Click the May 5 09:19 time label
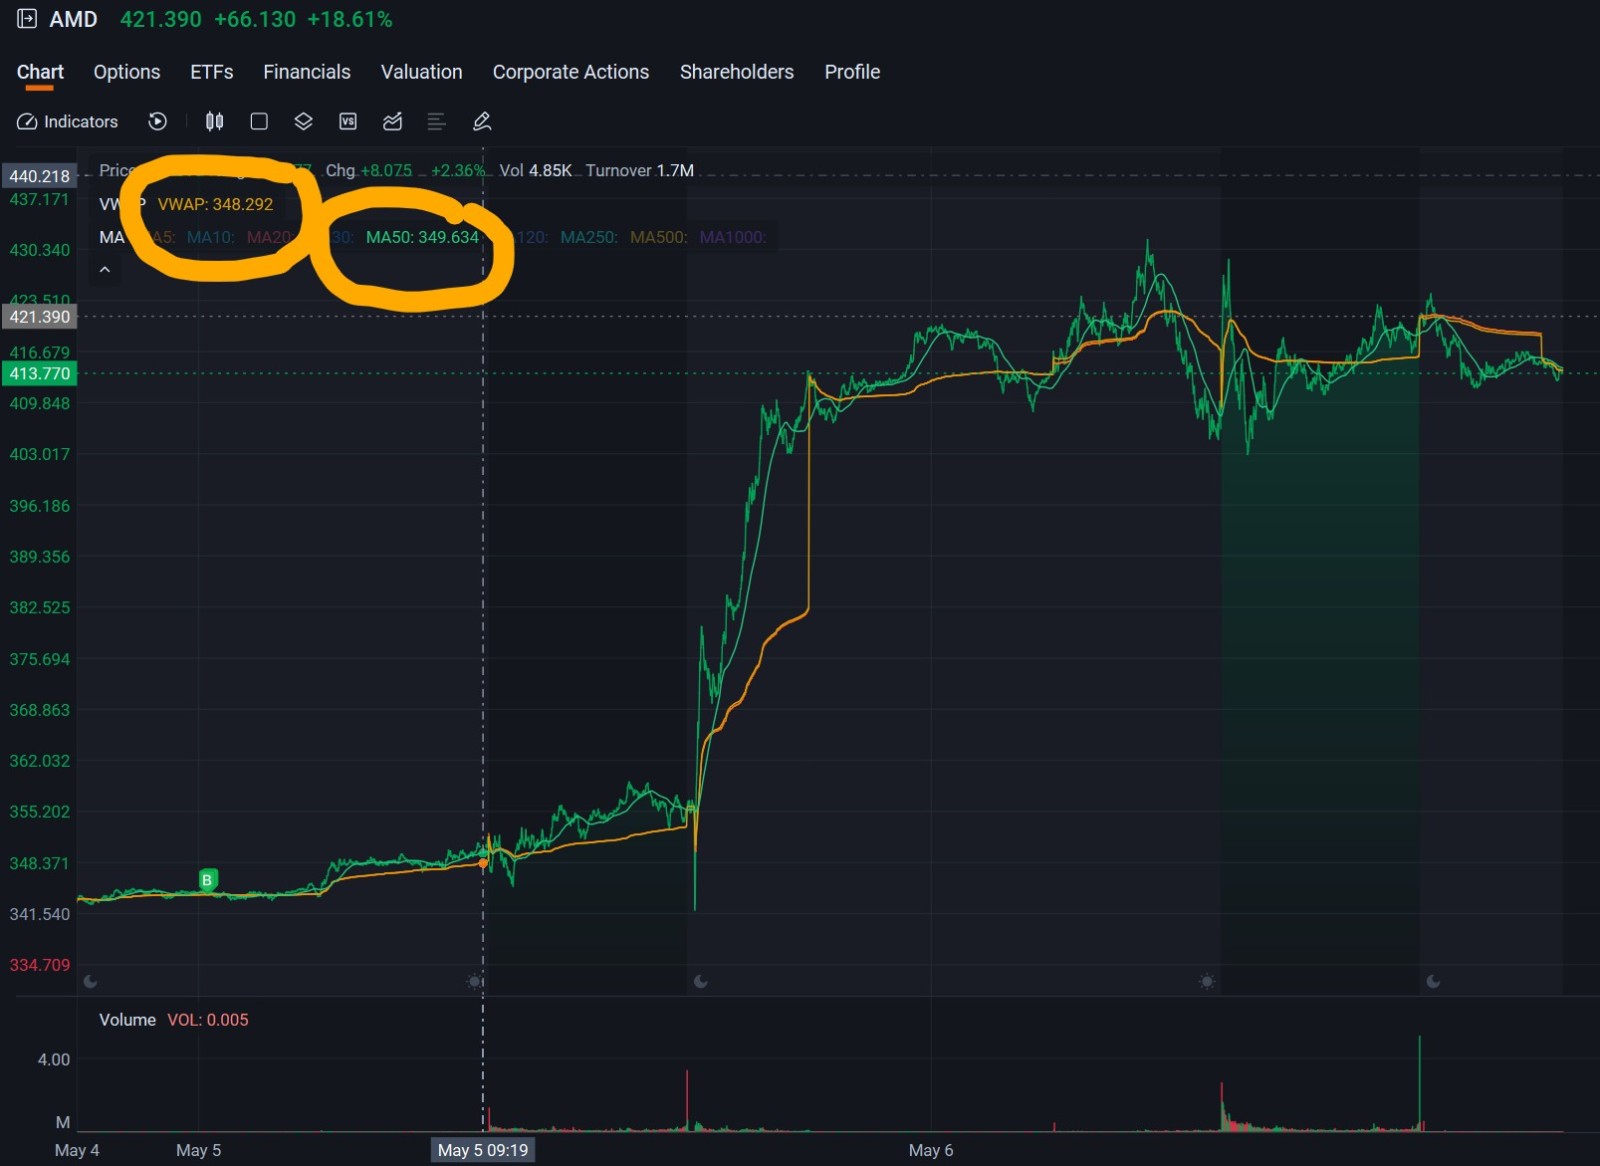This screenshot has width=1600, height=1166. coord(483,1150)
